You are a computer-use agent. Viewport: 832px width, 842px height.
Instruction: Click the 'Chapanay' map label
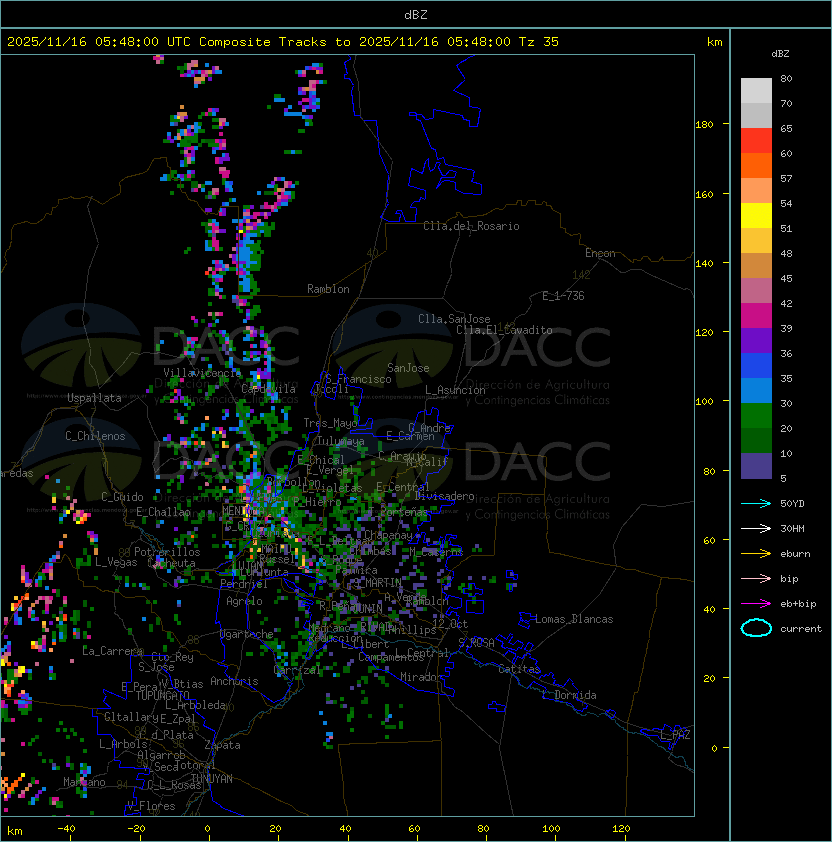point(388,535)
